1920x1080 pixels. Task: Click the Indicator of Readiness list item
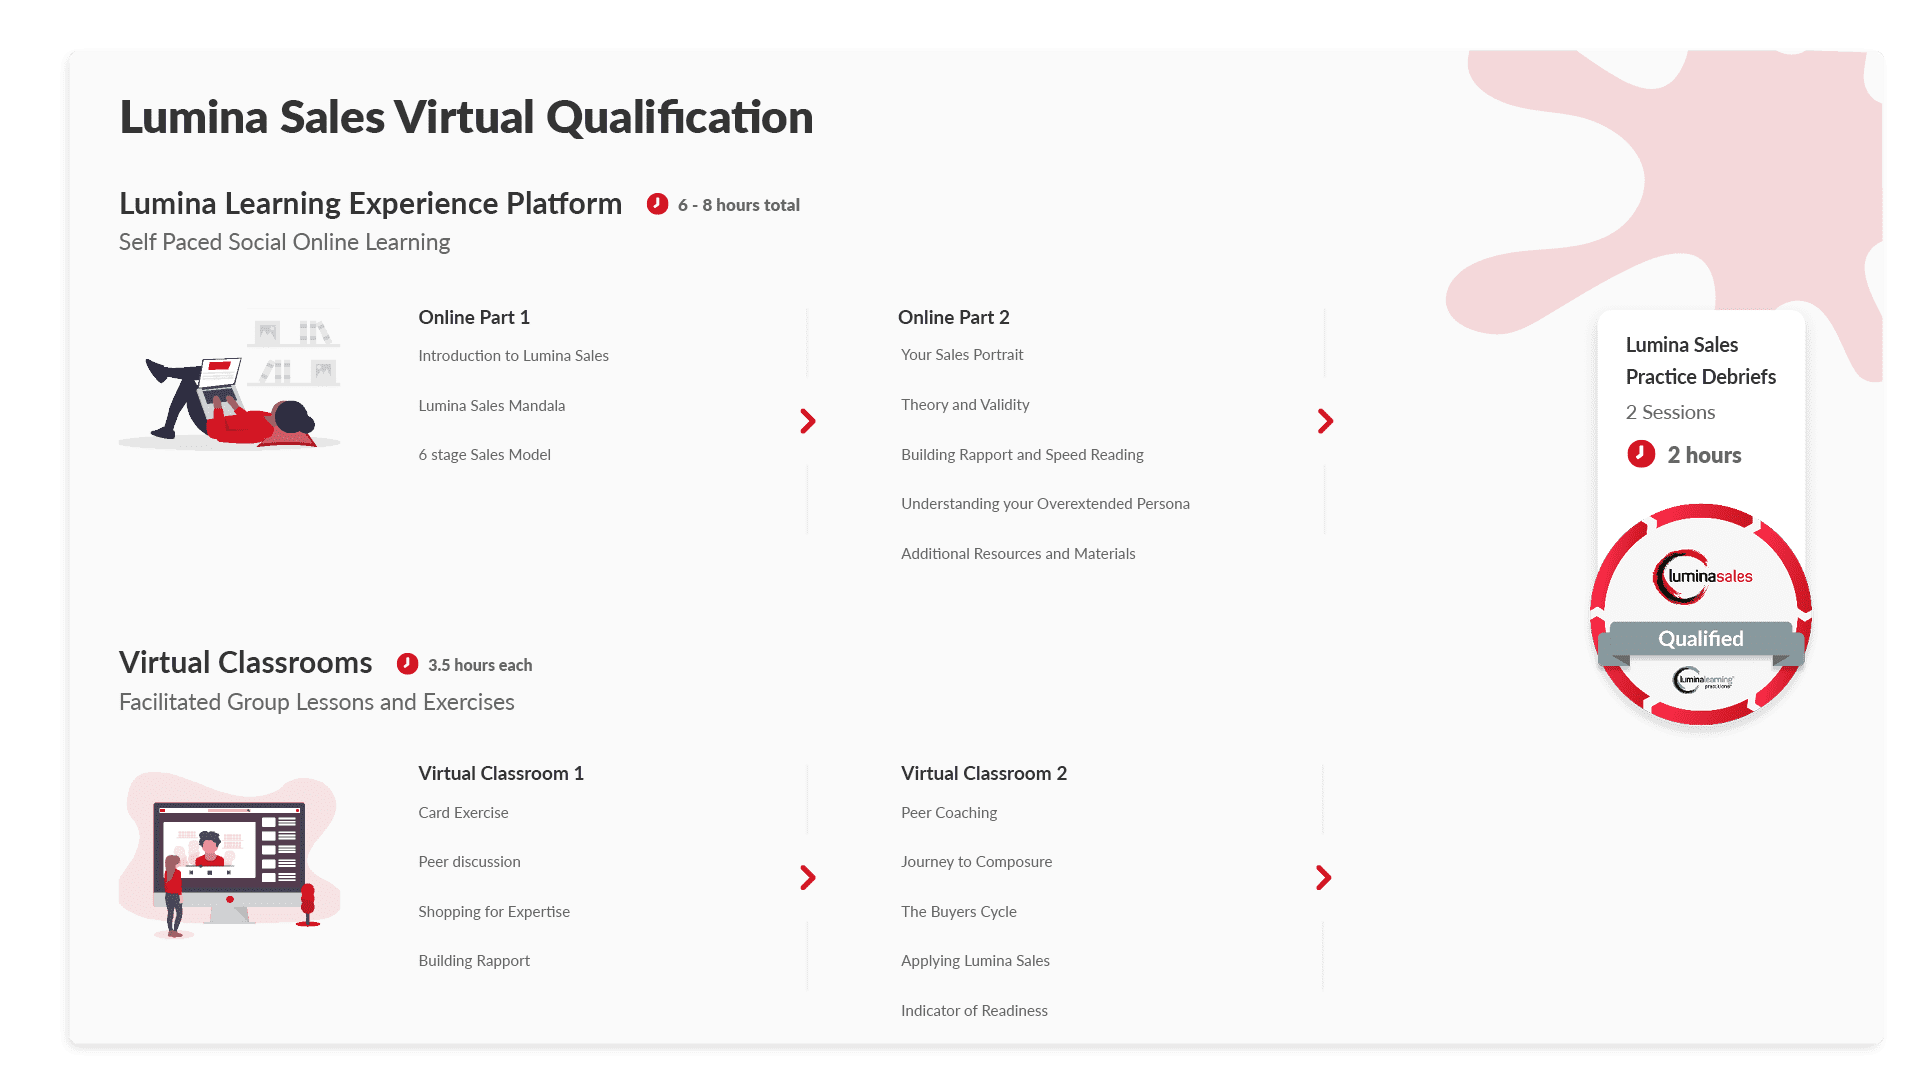[974, 1010]
